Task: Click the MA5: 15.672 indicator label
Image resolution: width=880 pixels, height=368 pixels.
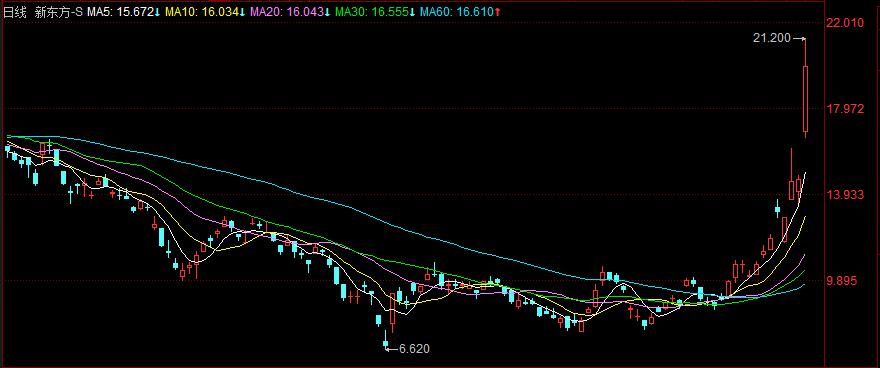Action: [120, 12]
